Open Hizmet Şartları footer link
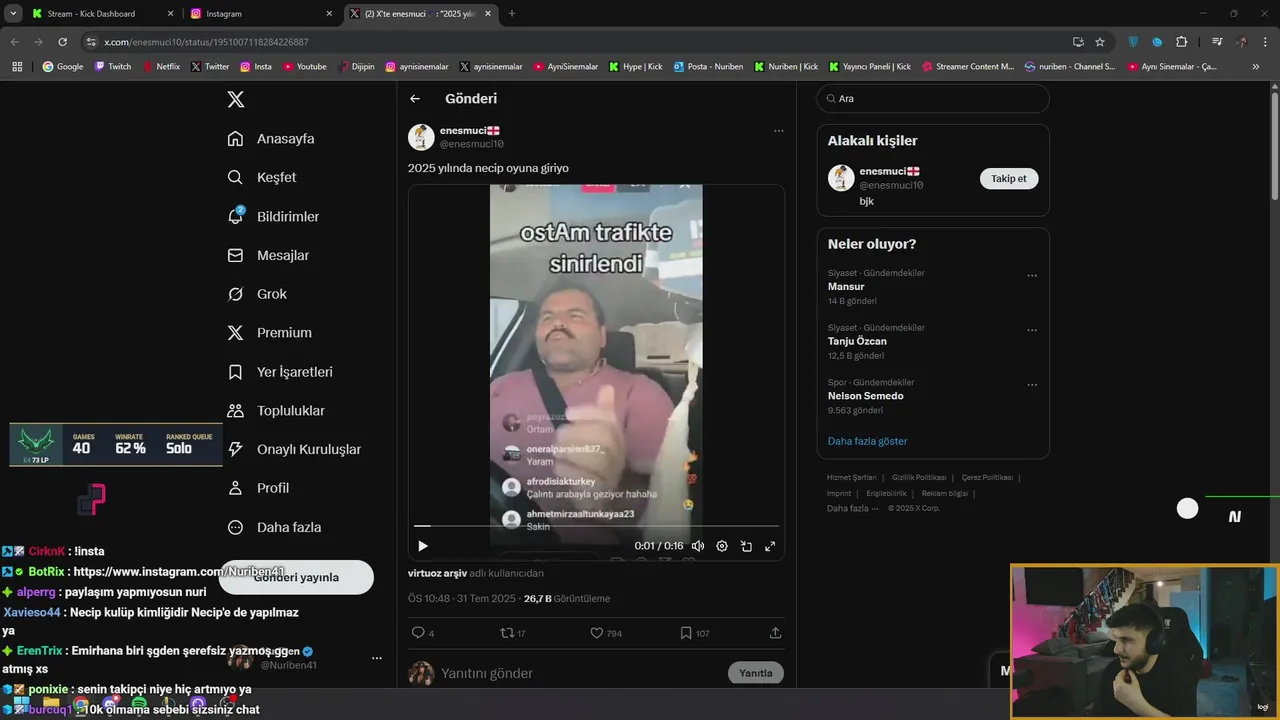Screen dimensions: 1280x720 851,478
